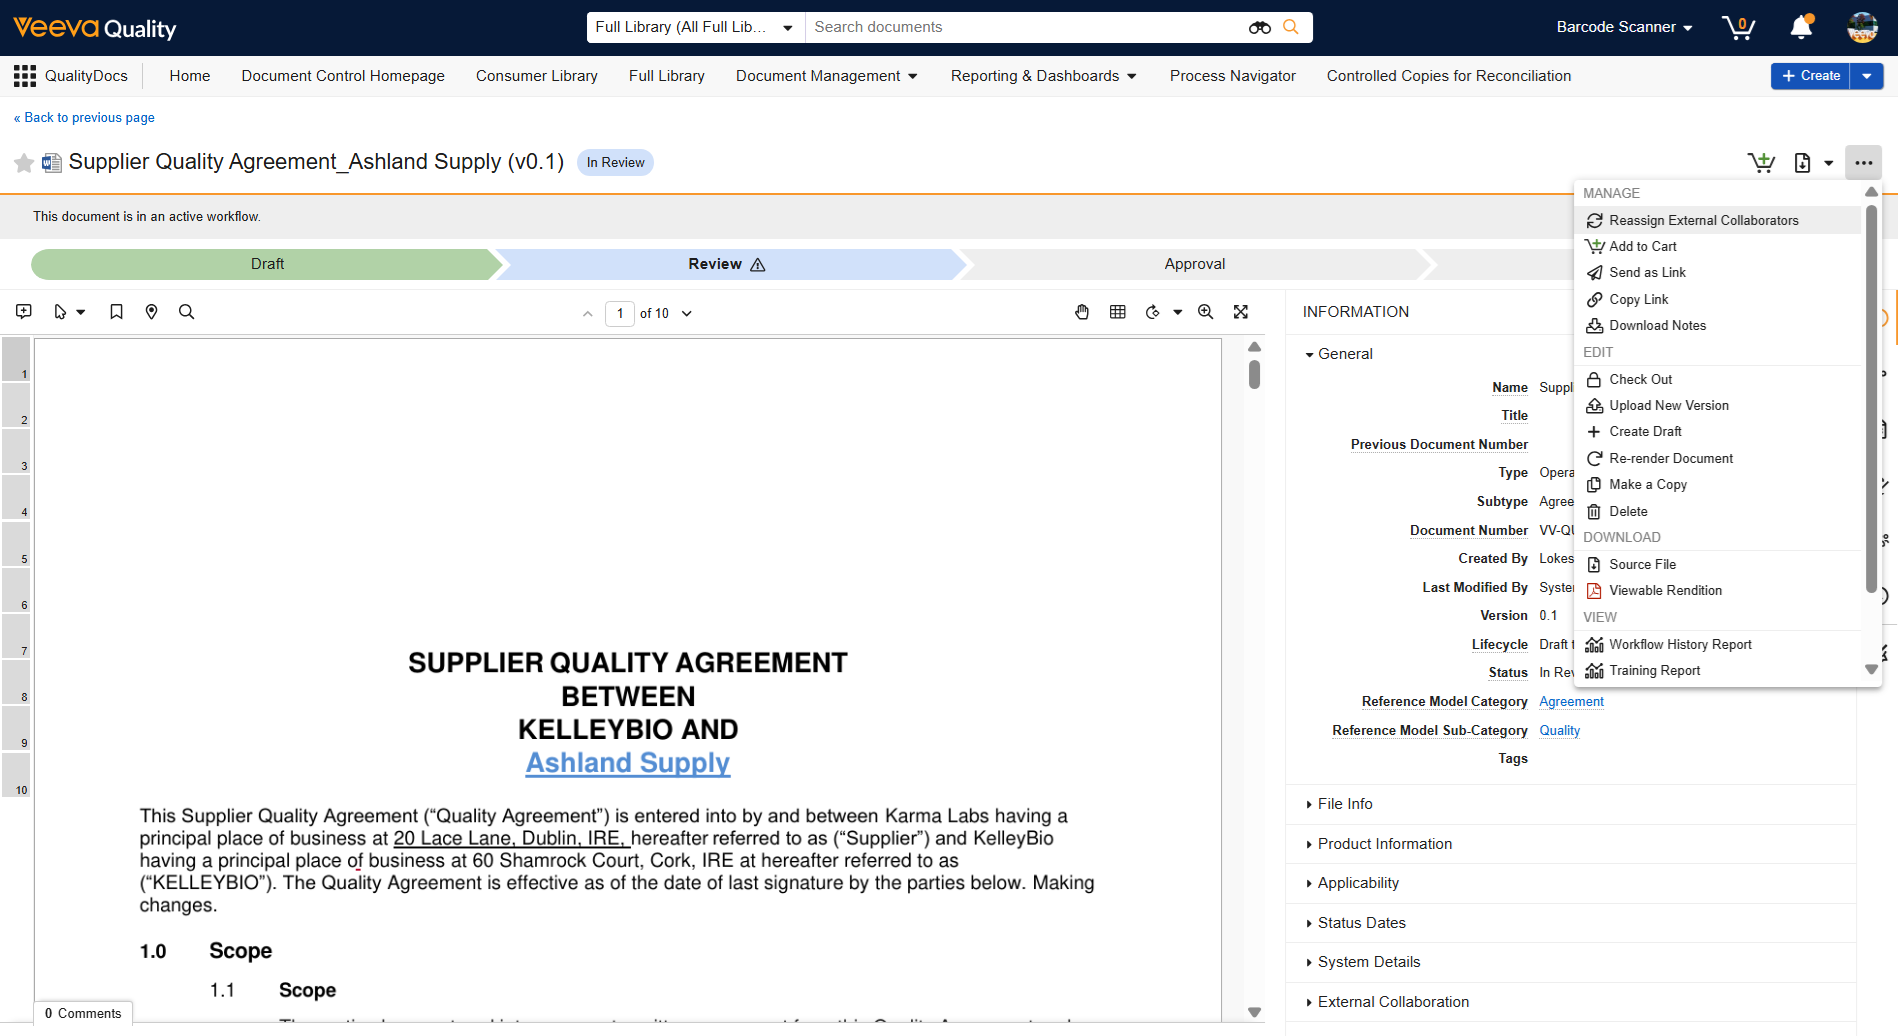Open the QualityDocs app grid icon
The image size is (1898, 1036).
tap(25, 76)
